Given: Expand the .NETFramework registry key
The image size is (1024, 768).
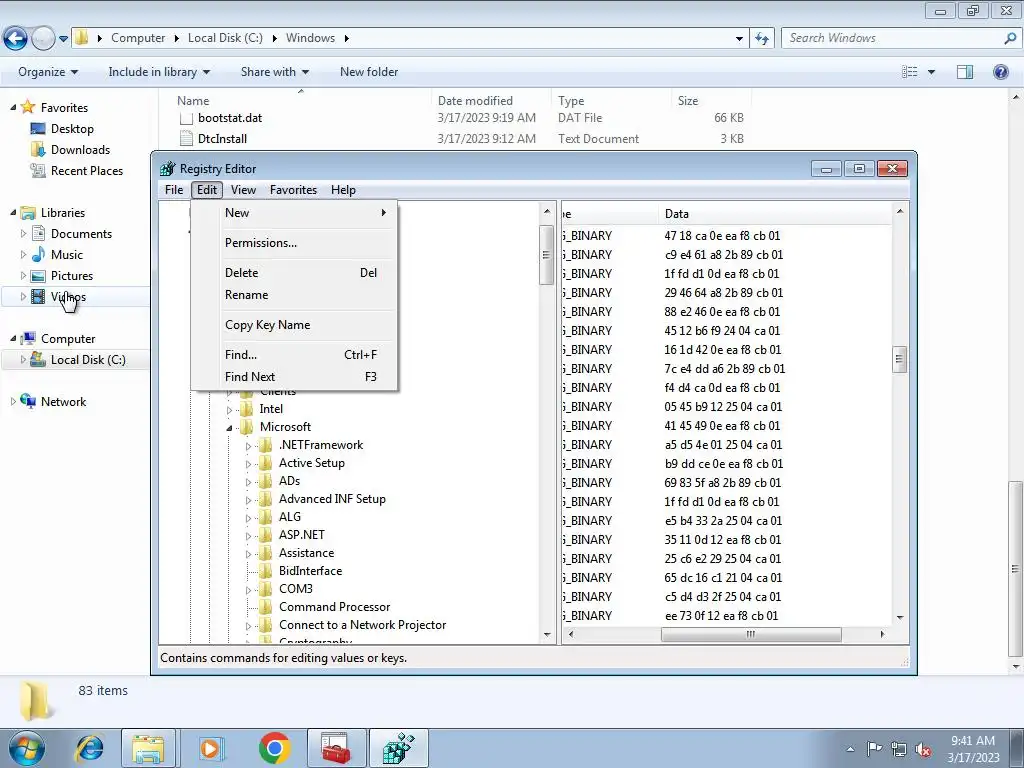Looking at the screenshot, I should (x=248, y=446).
